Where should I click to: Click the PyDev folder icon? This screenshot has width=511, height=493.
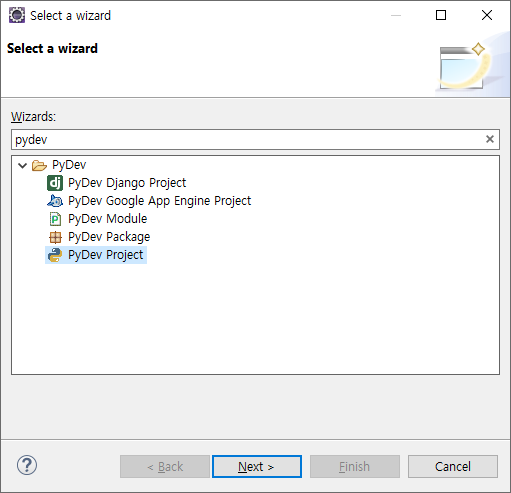coord(39,165)
